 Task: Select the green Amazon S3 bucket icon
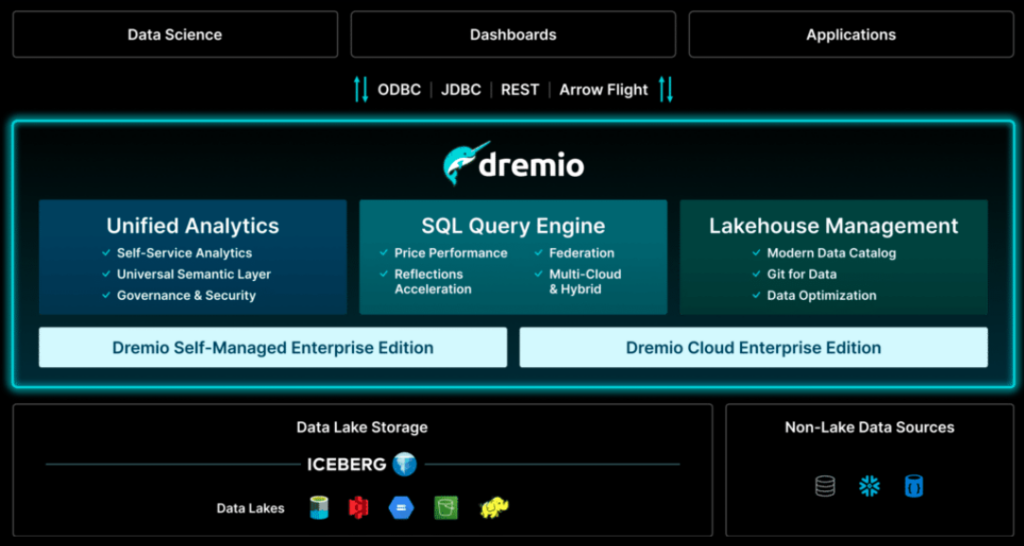pos(446,507)
